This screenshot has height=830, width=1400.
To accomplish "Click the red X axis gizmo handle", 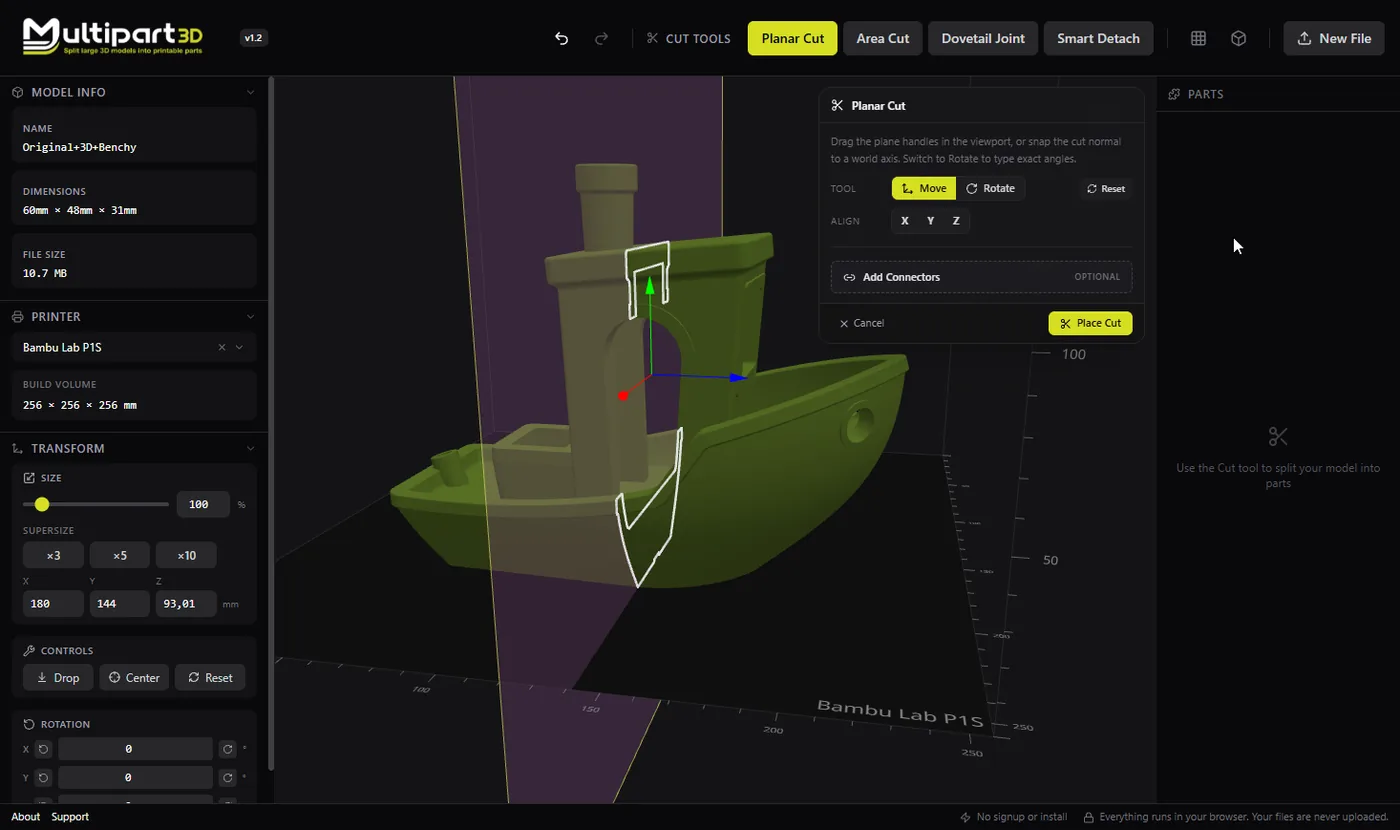I will click(623, 396).
